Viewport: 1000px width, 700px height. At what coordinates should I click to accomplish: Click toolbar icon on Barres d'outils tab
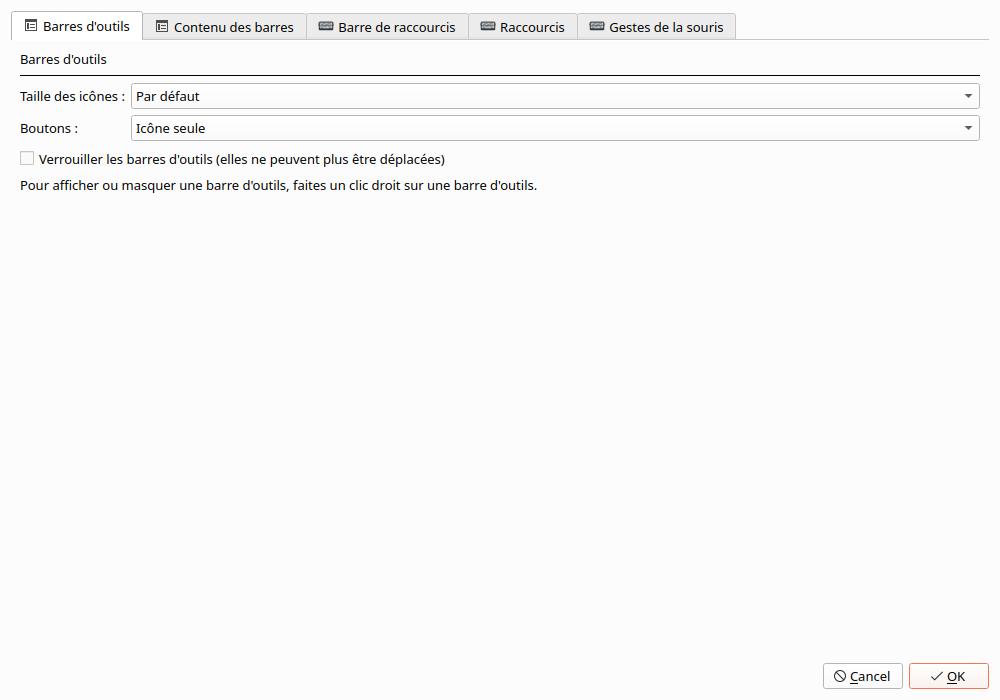click(31, 26)
